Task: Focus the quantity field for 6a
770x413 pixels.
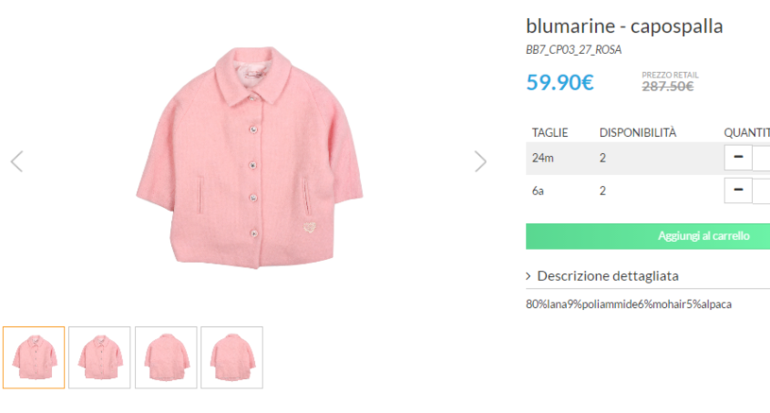Action: [762, 190]
